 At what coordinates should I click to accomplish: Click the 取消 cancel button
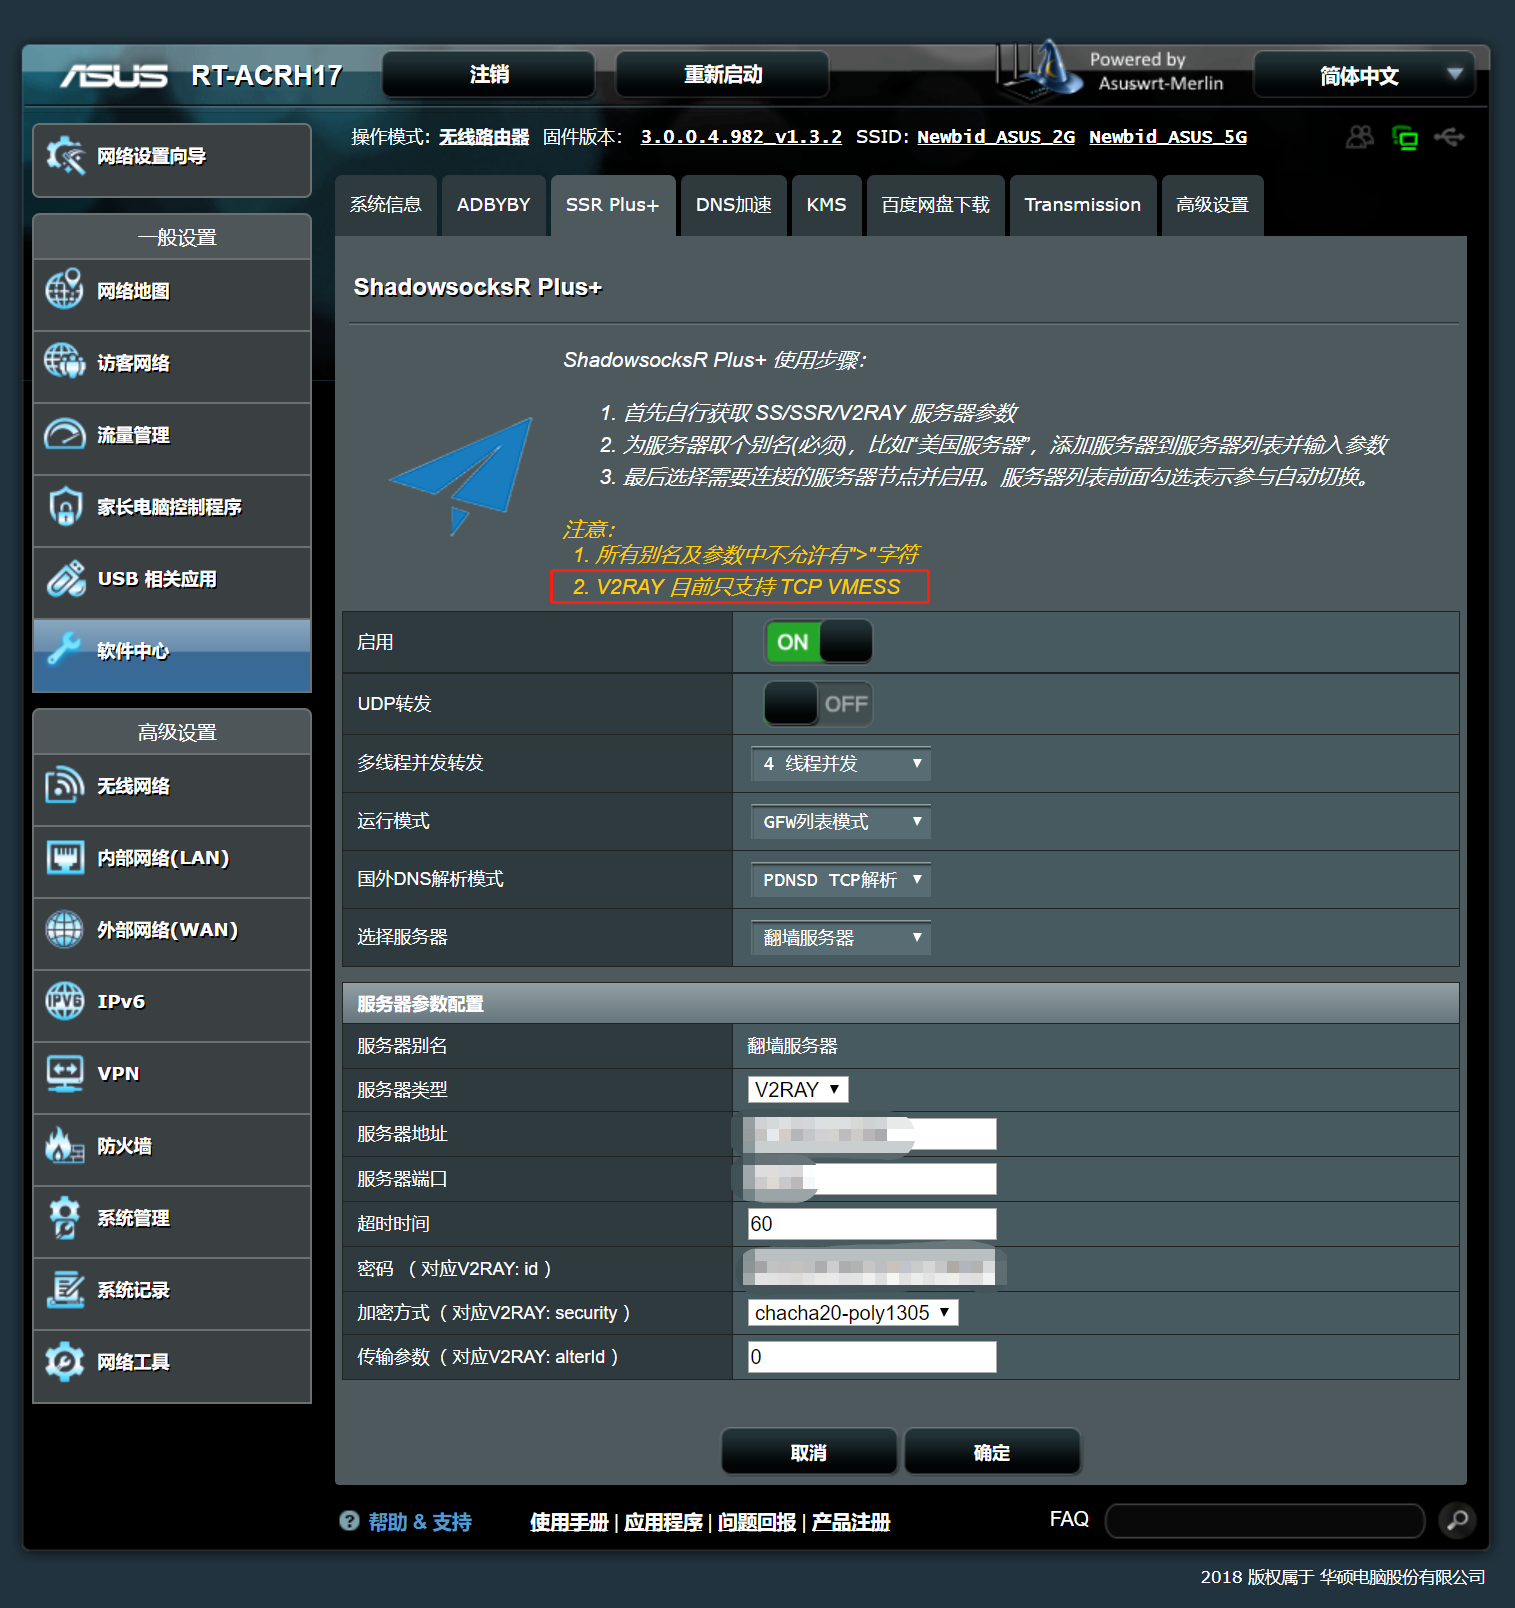(x=809, y=1452)
